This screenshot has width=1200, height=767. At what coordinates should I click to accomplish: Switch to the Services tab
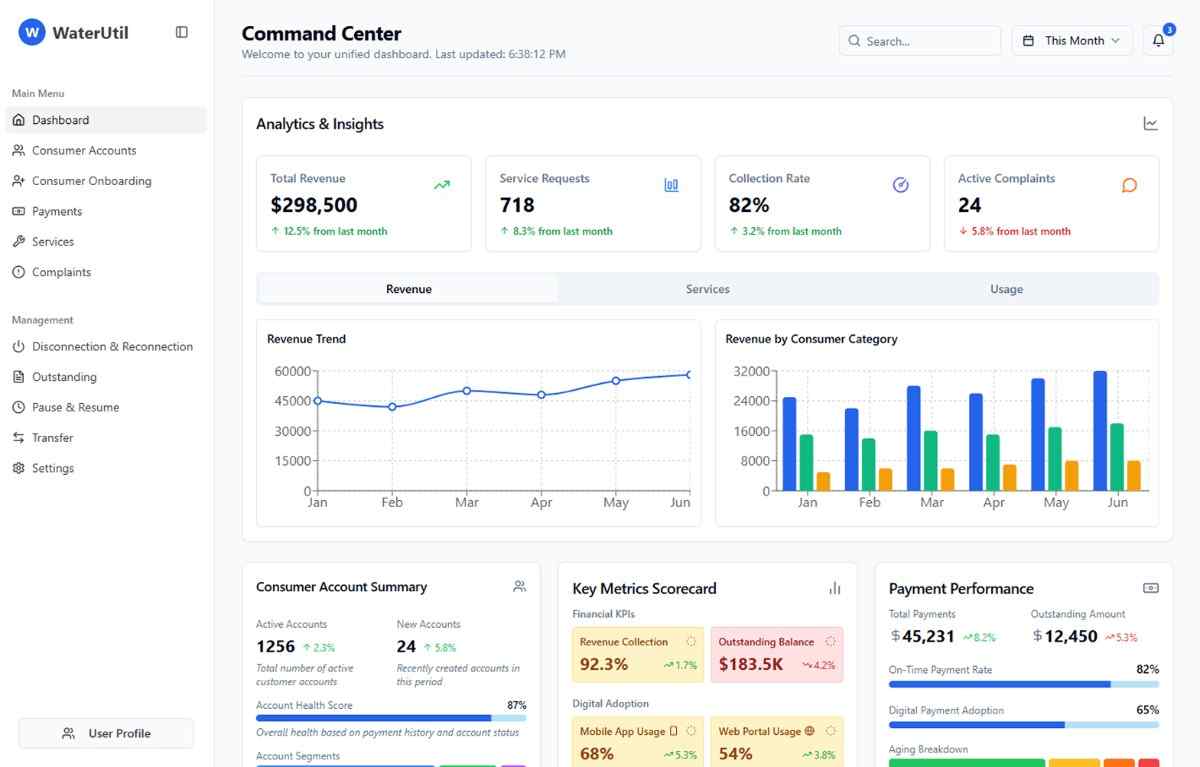707,288
